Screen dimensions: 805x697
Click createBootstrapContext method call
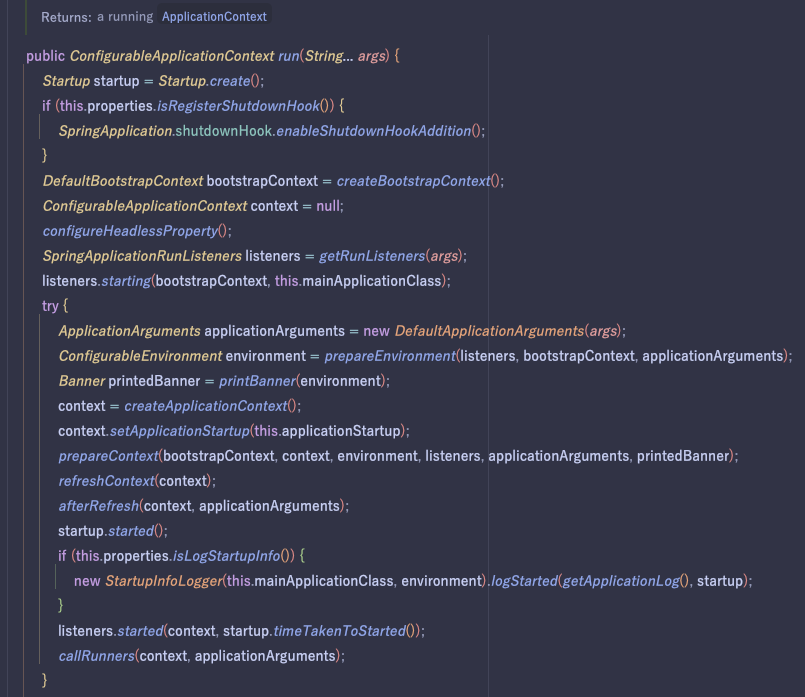tap(413, 181)
